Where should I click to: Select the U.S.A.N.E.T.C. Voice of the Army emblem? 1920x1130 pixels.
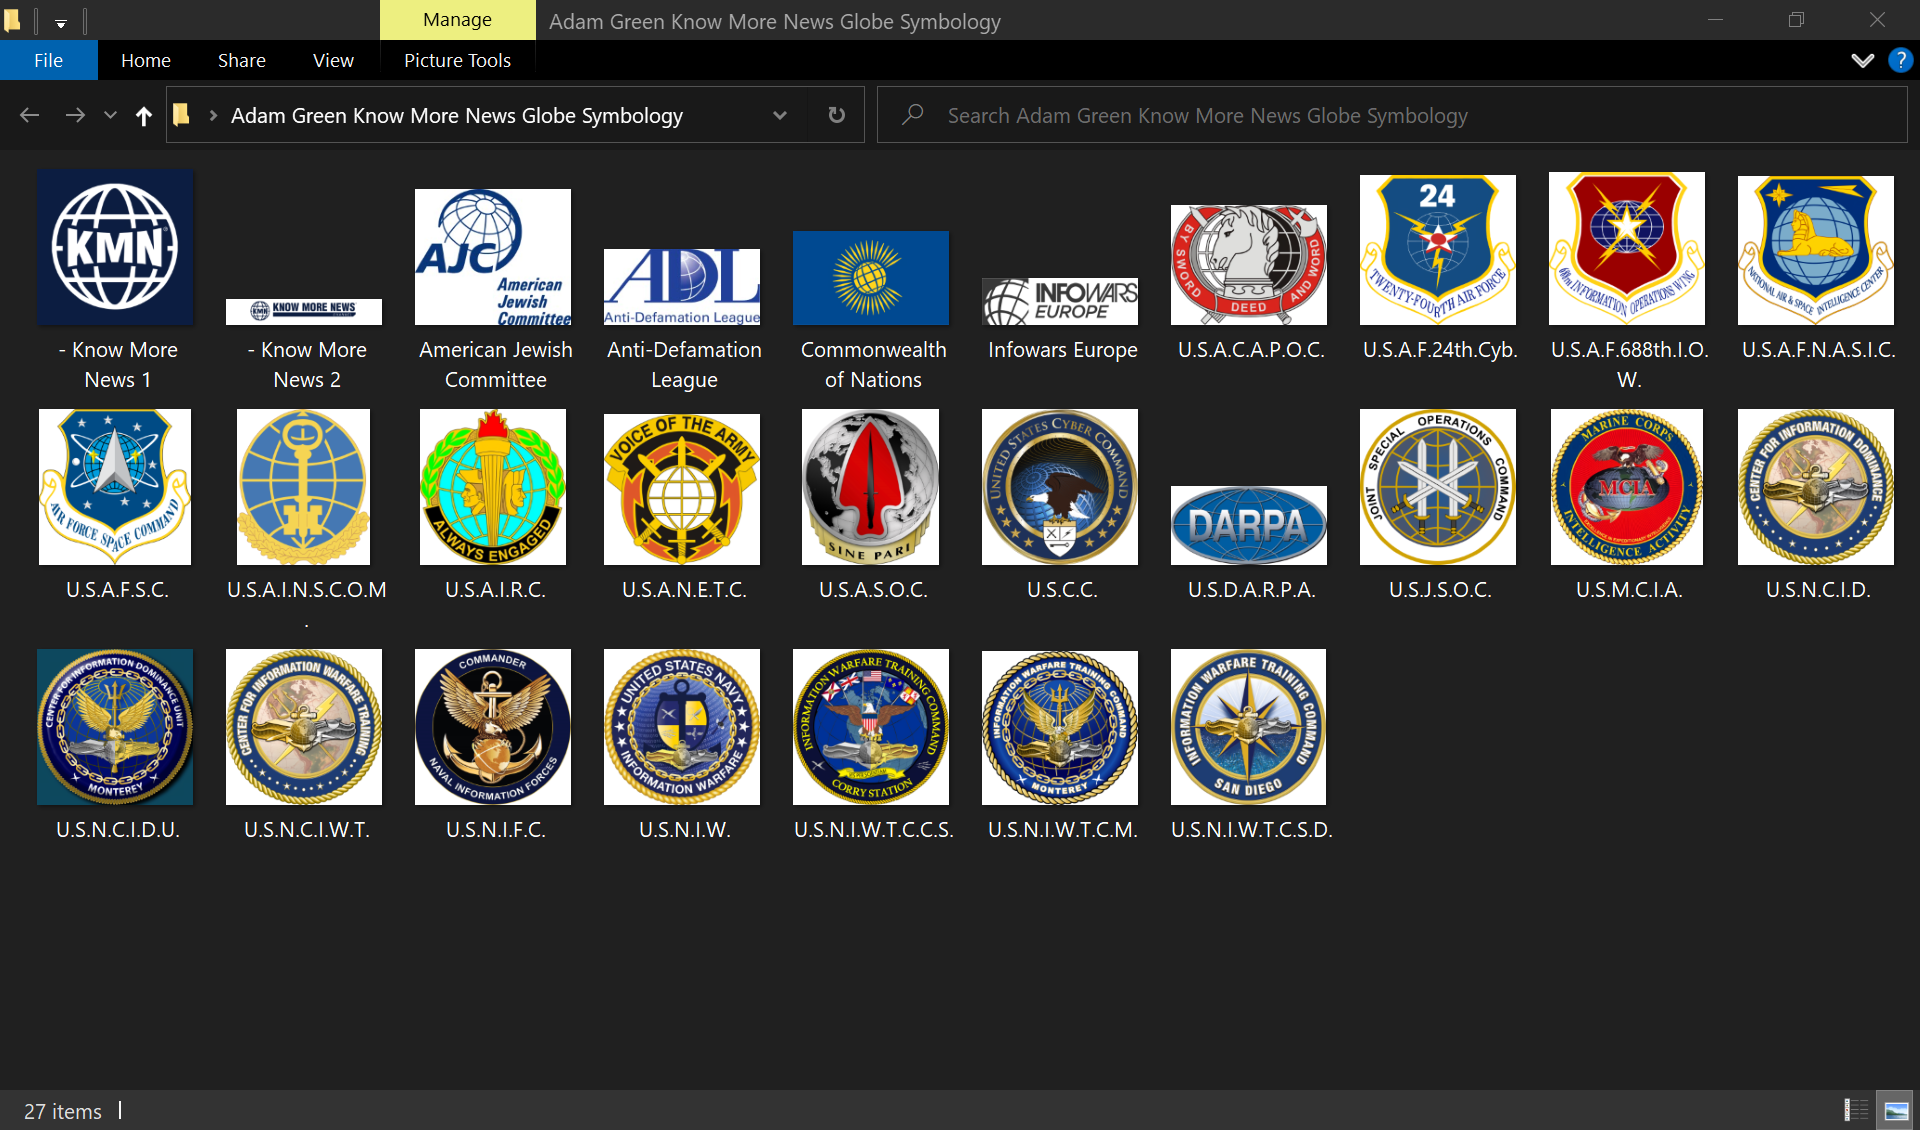coord(682,489)
